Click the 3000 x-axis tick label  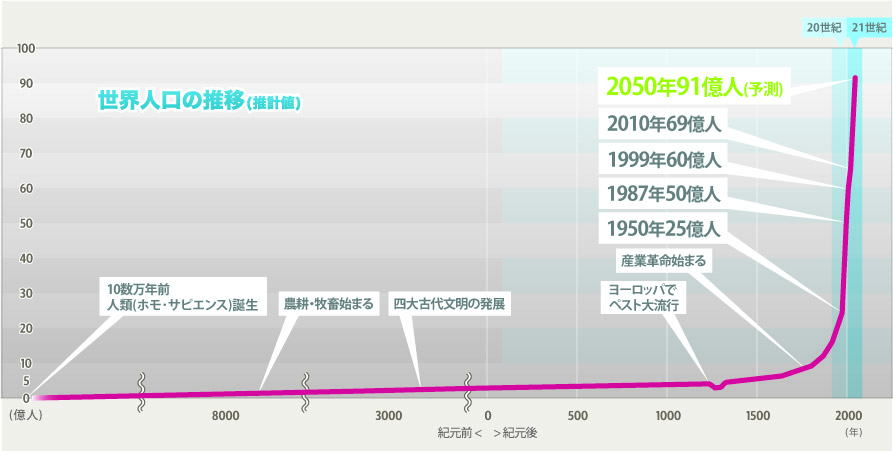[388, 416]
